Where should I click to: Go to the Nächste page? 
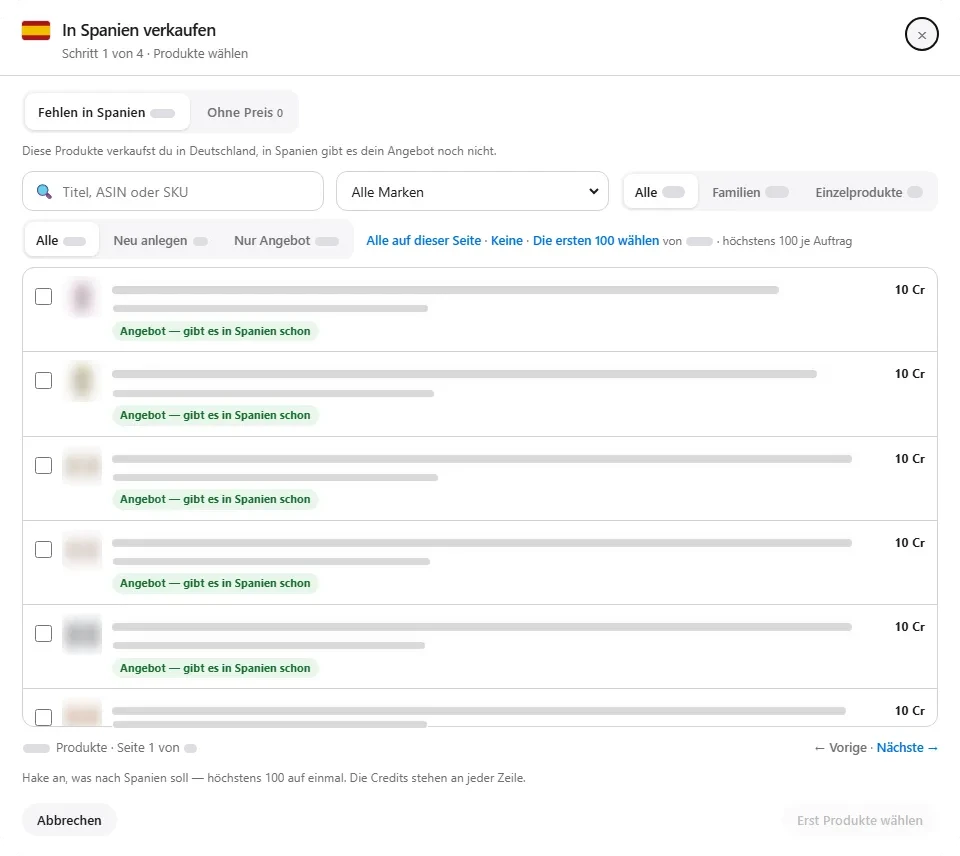tap(907, 748)
